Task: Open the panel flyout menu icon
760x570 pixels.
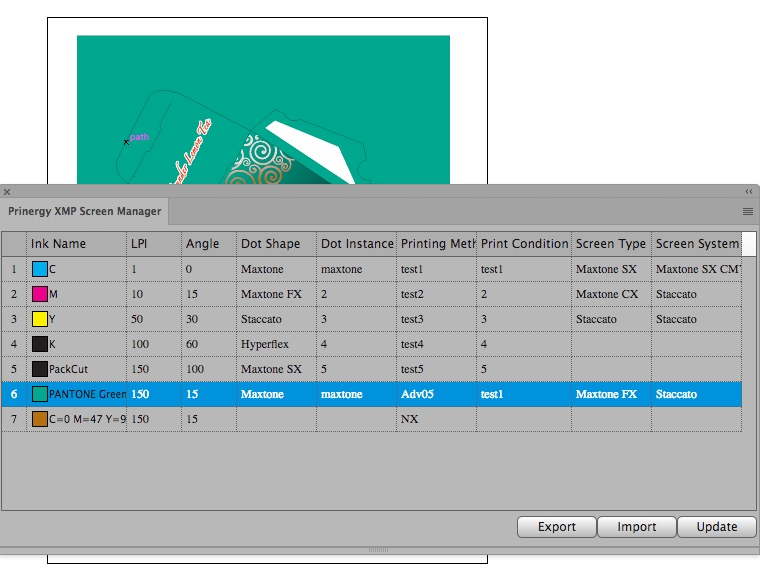Action: click(x=747, y=212)
